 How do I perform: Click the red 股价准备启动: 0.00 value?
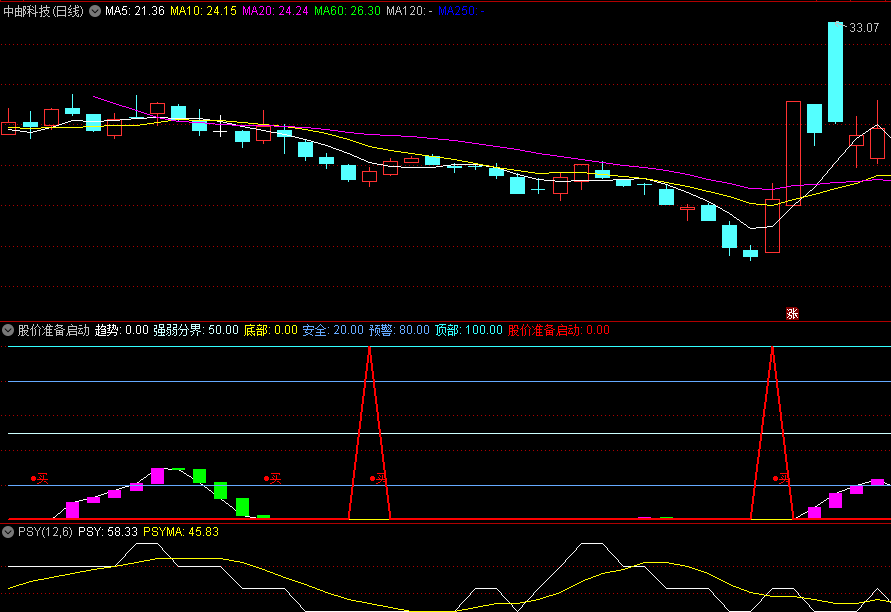point(559,330)
